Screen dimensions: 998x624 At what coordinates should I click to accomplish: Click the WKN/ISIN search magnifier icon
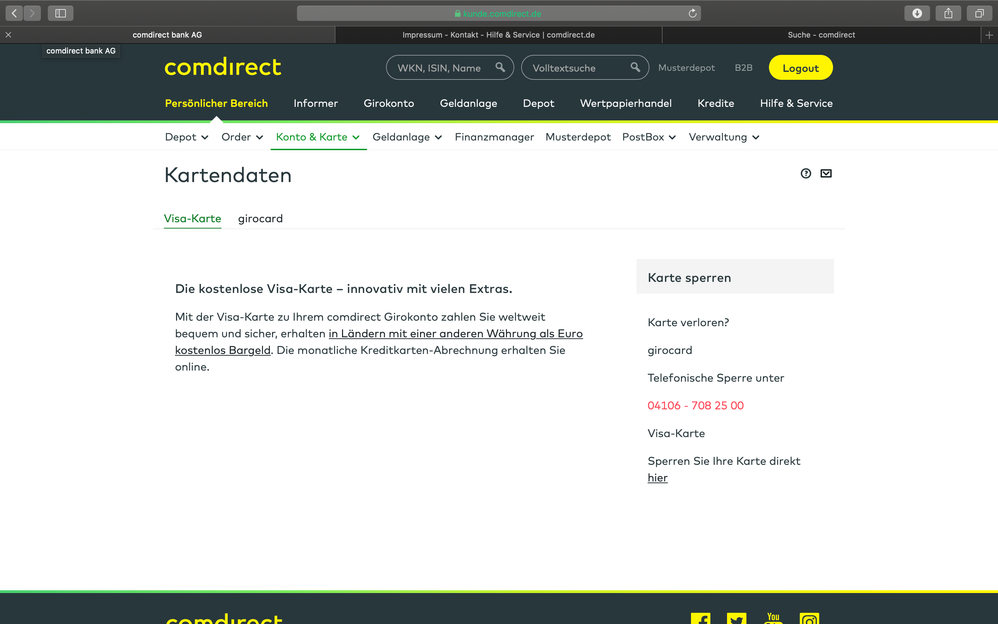(499, 67)
